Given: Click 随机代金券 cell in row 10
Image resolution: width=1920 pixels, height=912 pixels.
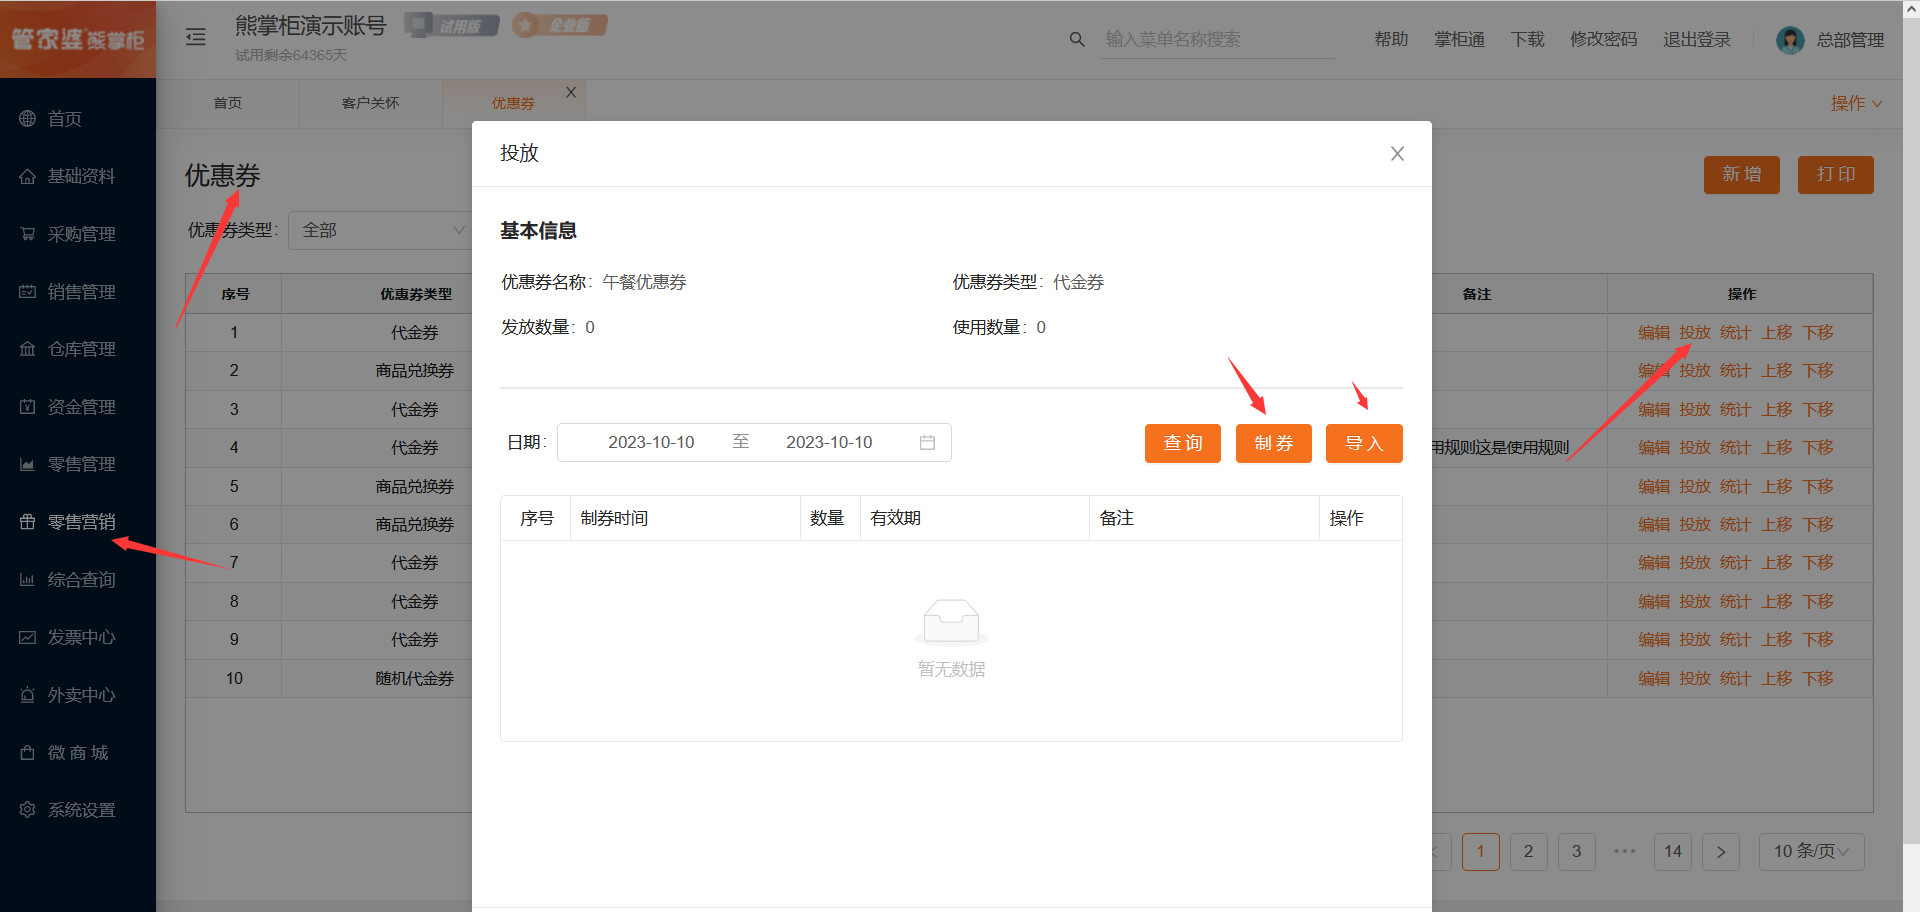Looking at the screenshot, I should pyautogui.click(x=414, y=679).
